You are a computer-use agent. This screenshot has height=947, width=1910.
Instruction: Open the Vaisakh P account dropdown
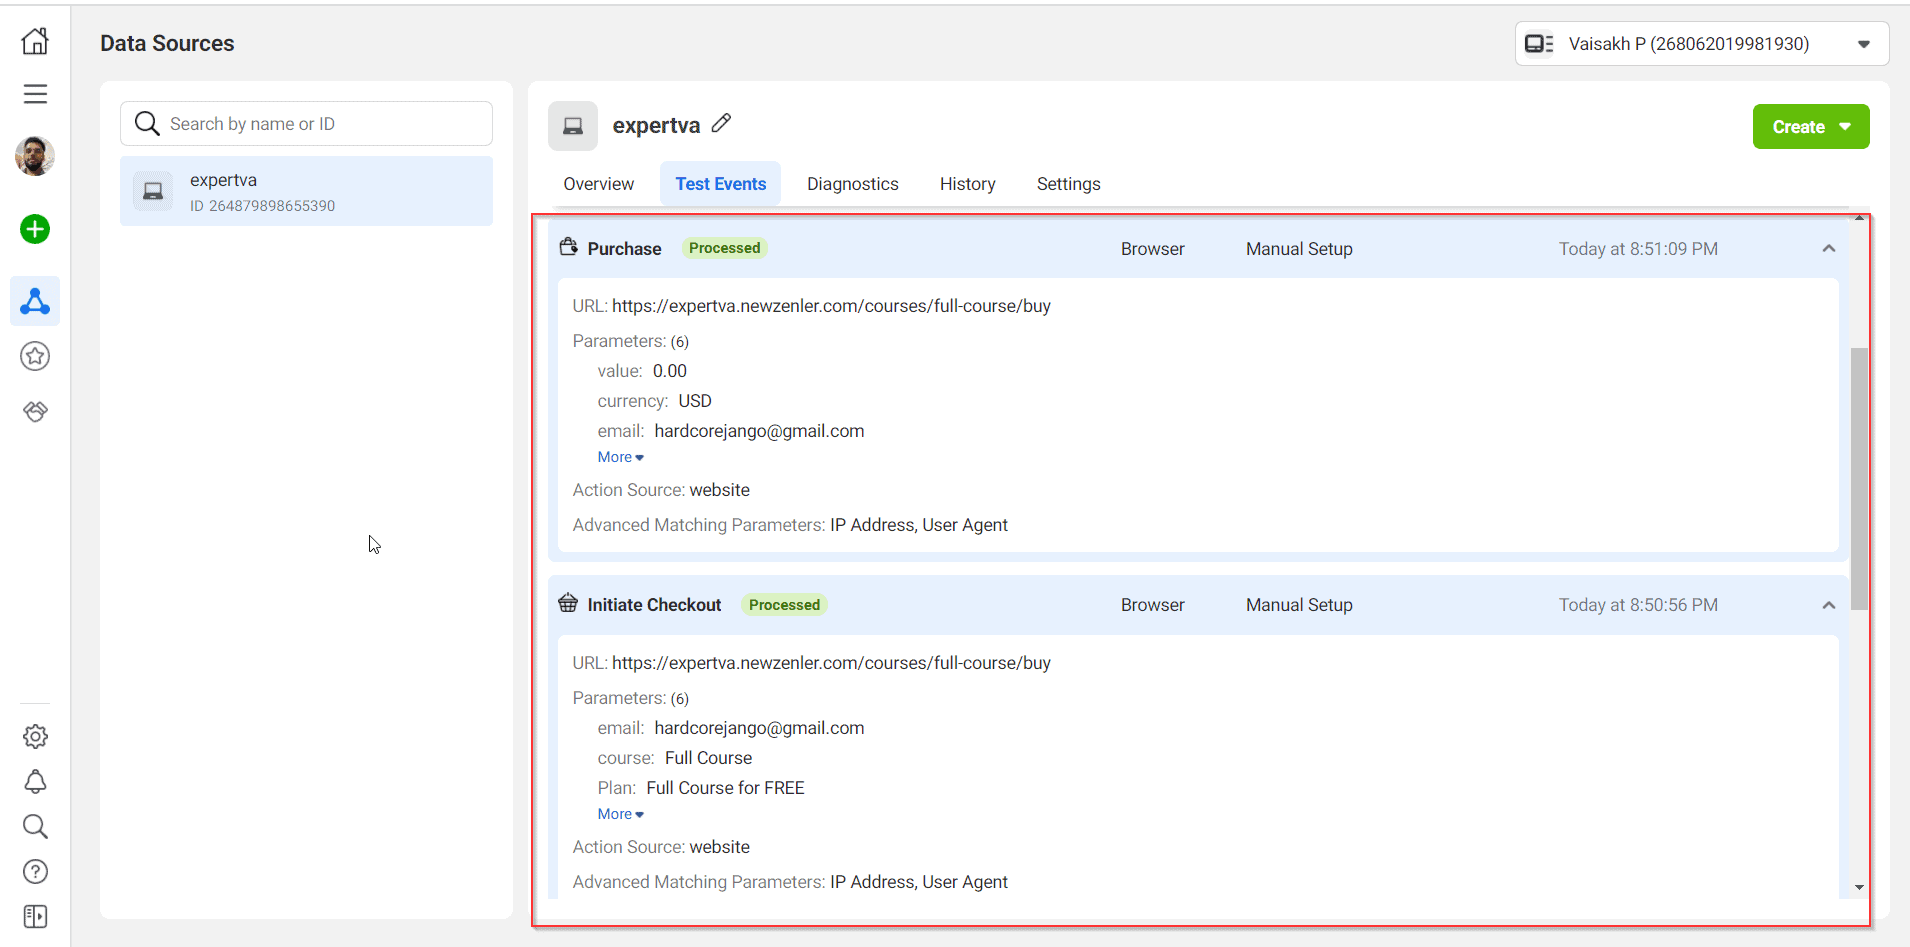coord(1700,44)
